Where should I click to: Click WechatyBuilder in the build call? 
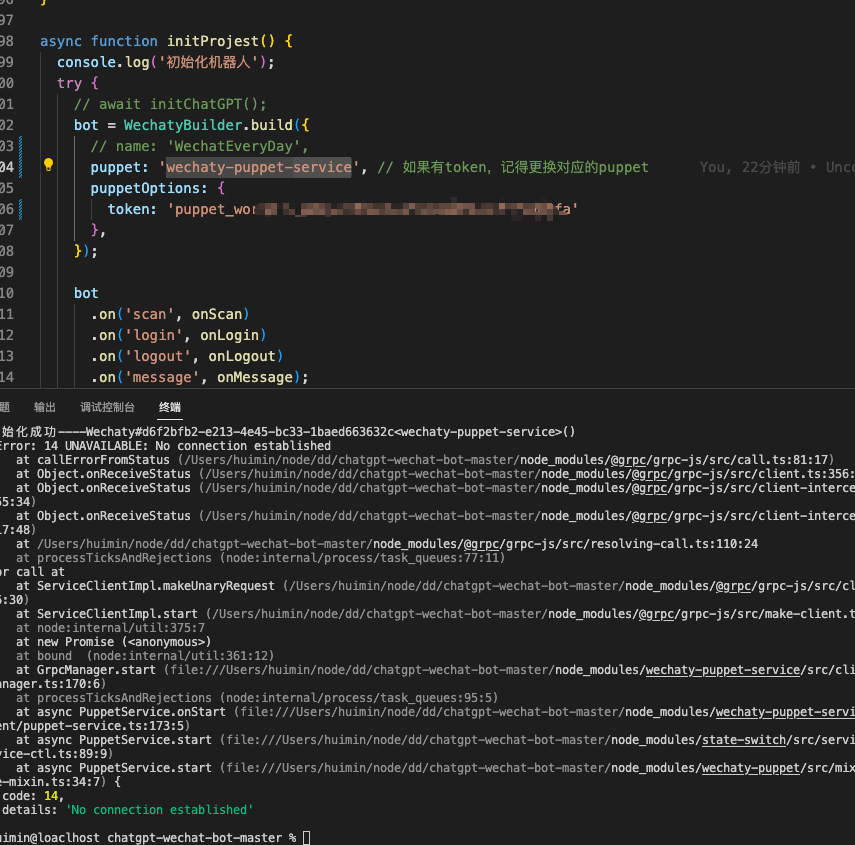[x=183, y=125]
